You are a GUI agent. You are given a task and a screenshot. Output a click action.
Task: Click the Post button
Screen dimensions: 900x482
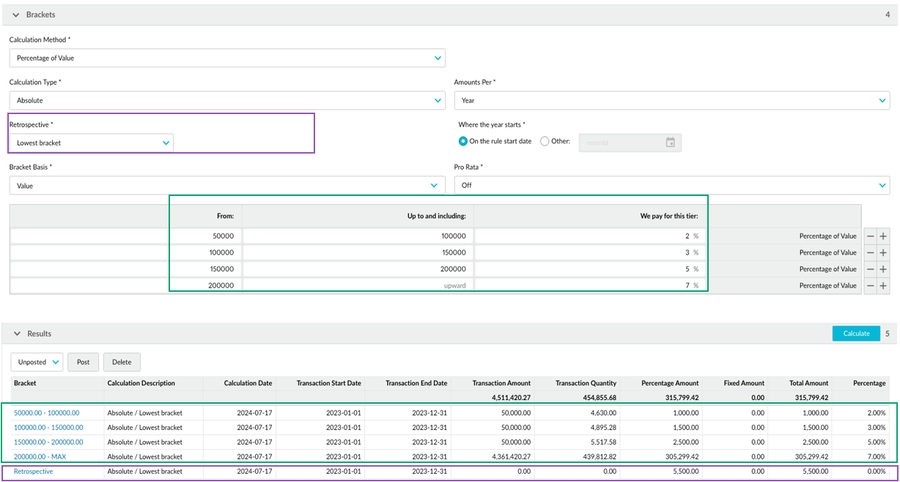click(x=83, y=362)
